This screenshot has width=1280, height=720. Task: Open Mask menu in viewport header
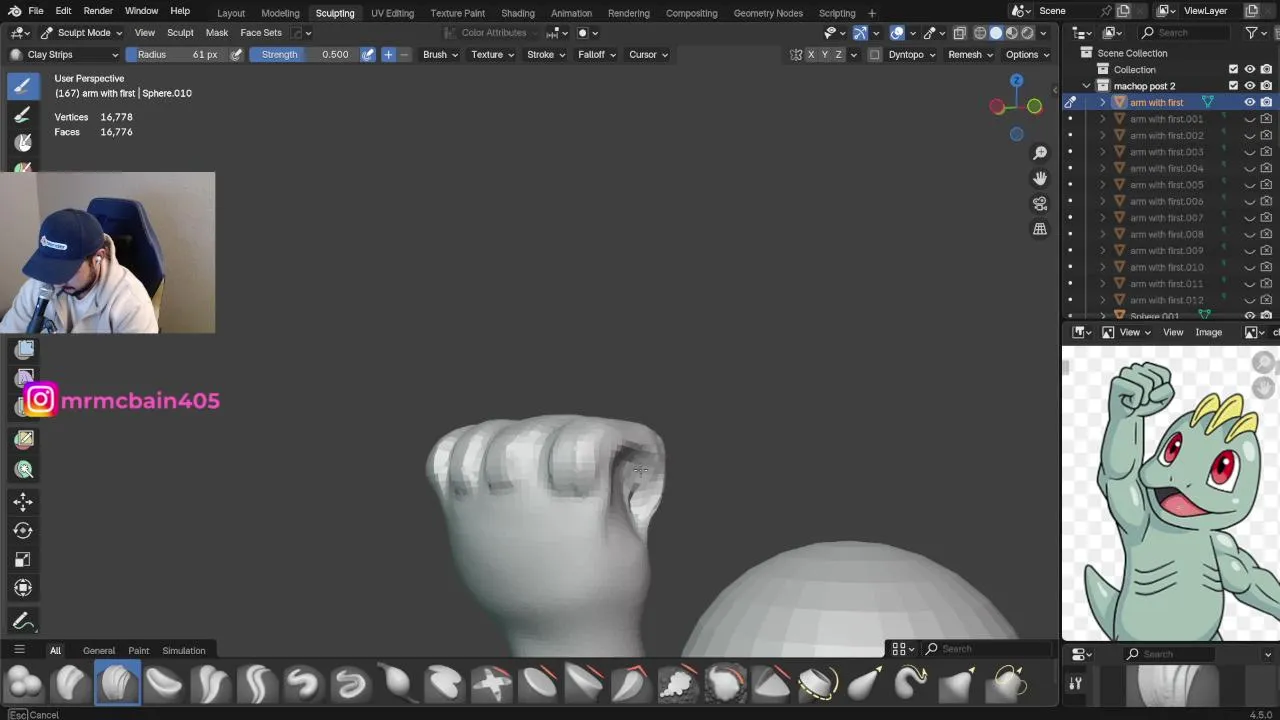pos(217,33)
